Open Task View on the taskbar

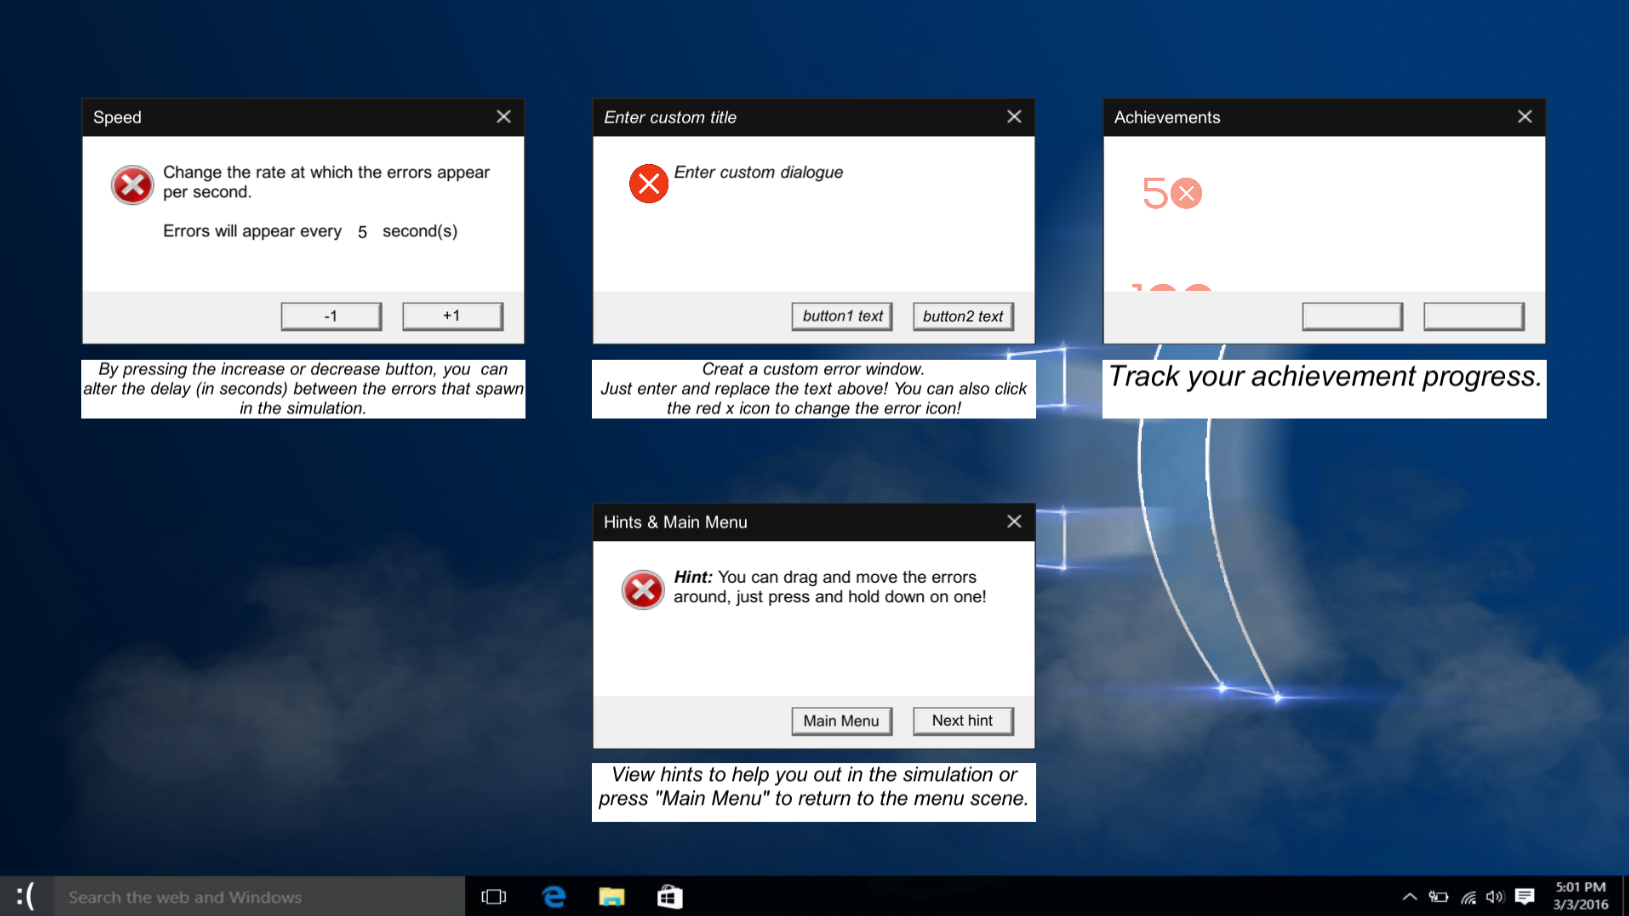point(494,895)
